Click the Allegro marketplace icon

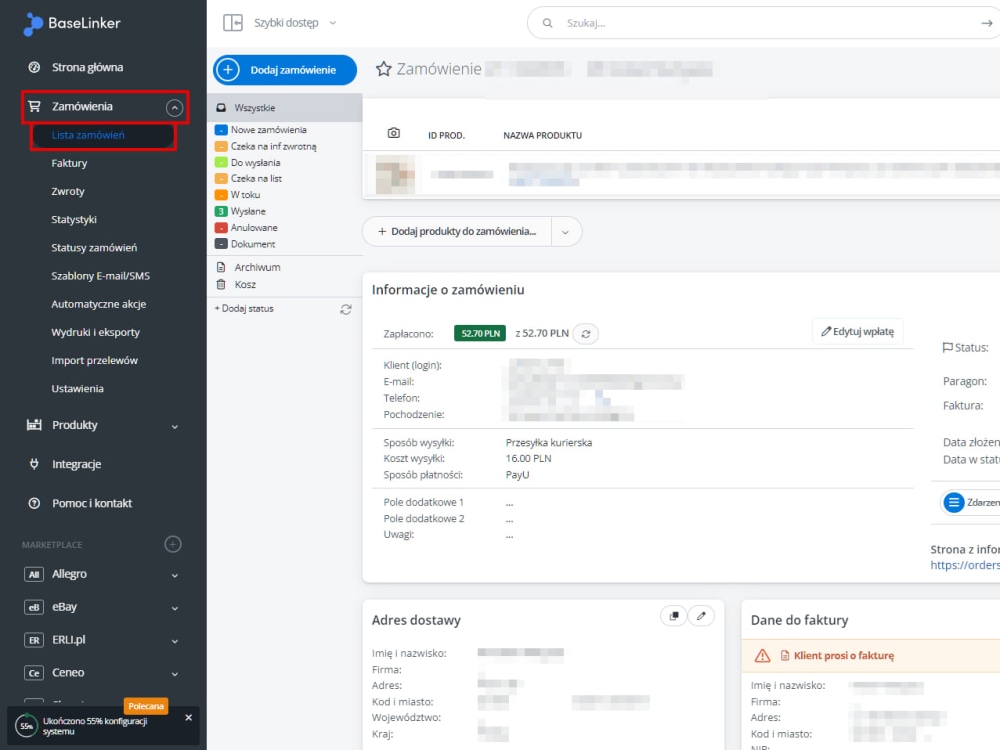[x=34, y=574]
